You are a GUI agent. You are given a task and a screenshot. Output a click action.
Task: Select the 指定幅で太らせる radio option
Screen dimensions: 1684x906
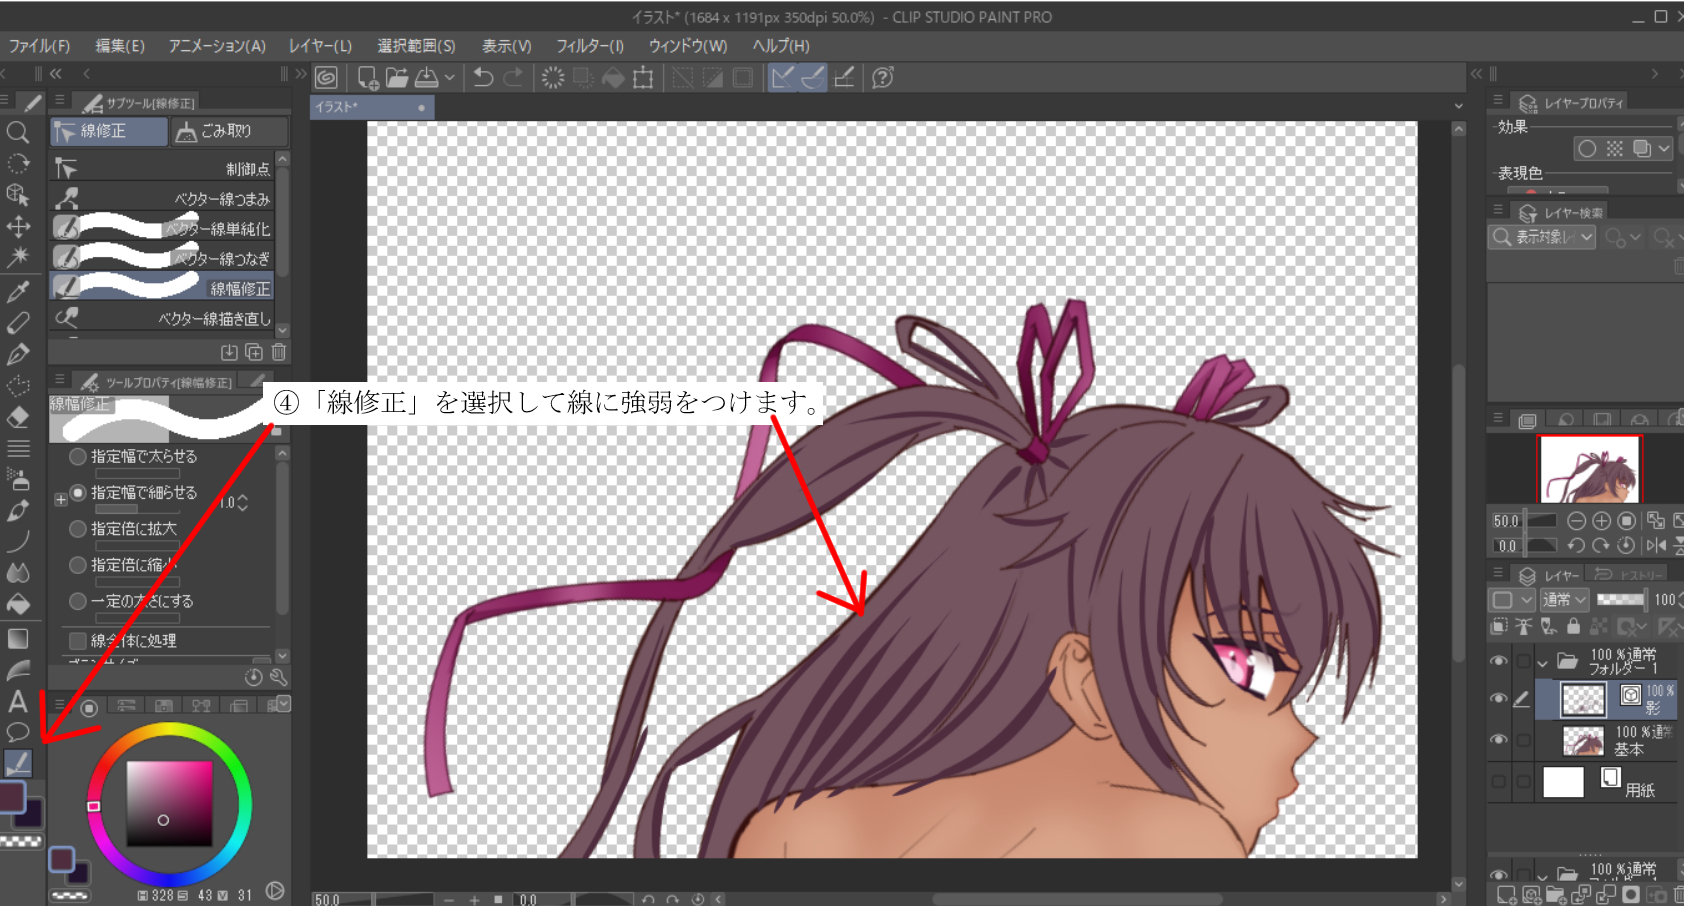point(78,457)
